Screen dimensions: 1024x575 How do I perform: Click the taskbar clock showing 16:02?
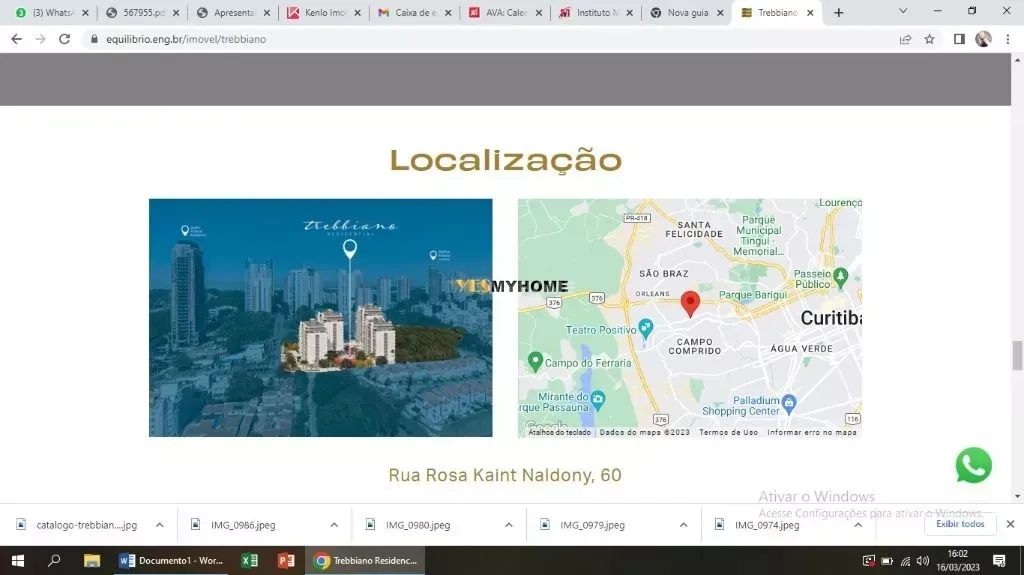pyautogui.click(x=957, y=561)
